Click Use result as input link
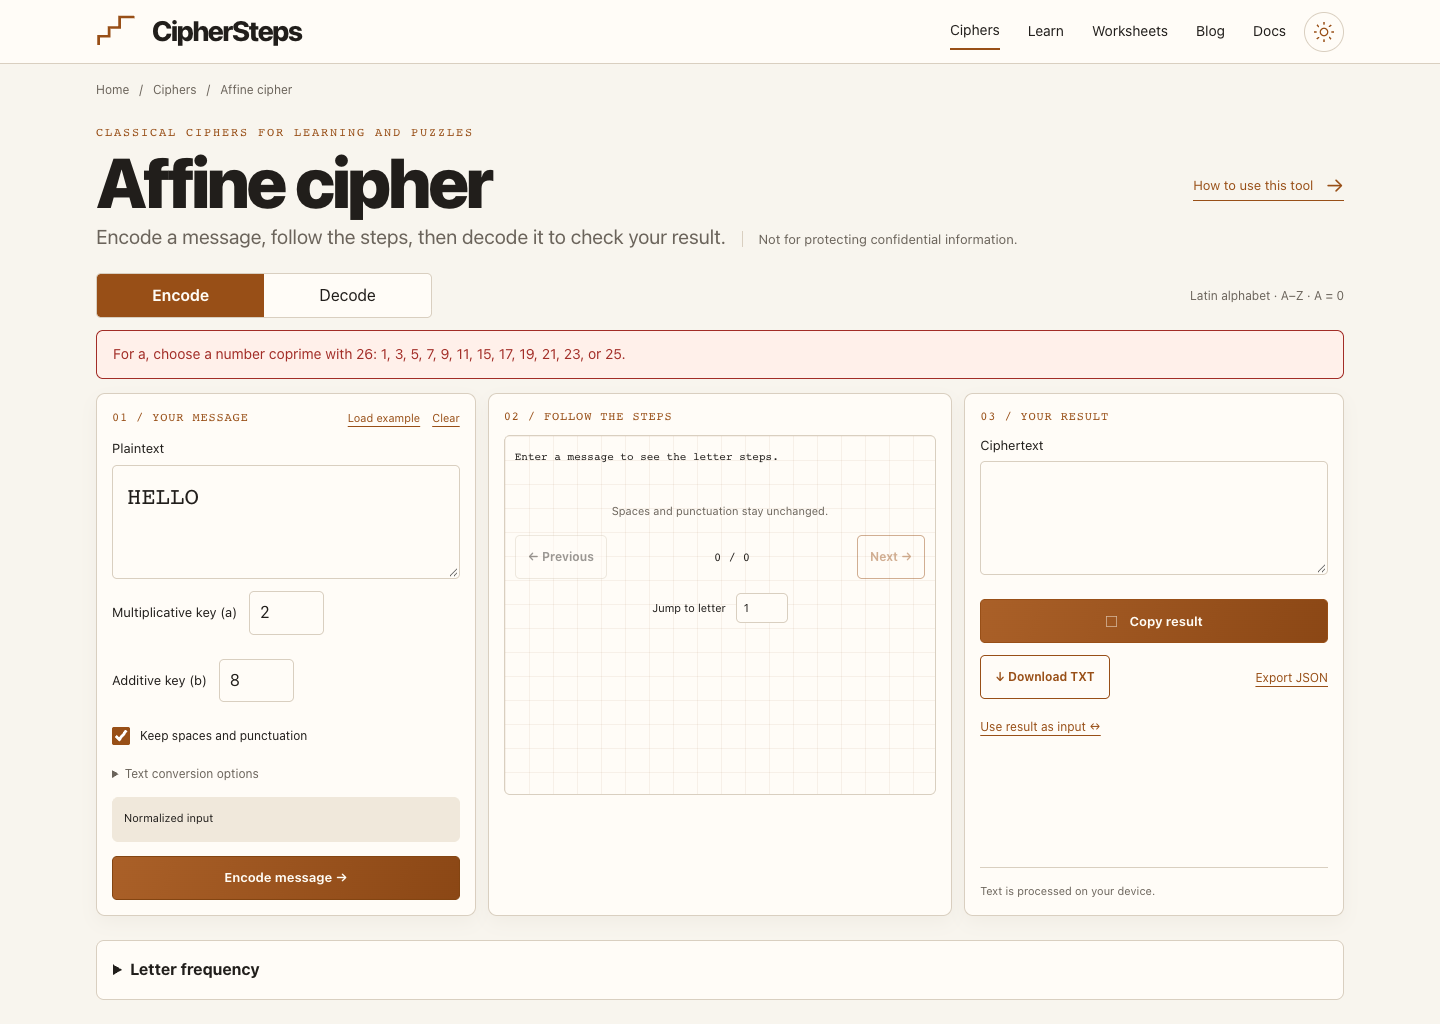Viewport: 1440px width, 1024px height. [x=1040, y=727]
